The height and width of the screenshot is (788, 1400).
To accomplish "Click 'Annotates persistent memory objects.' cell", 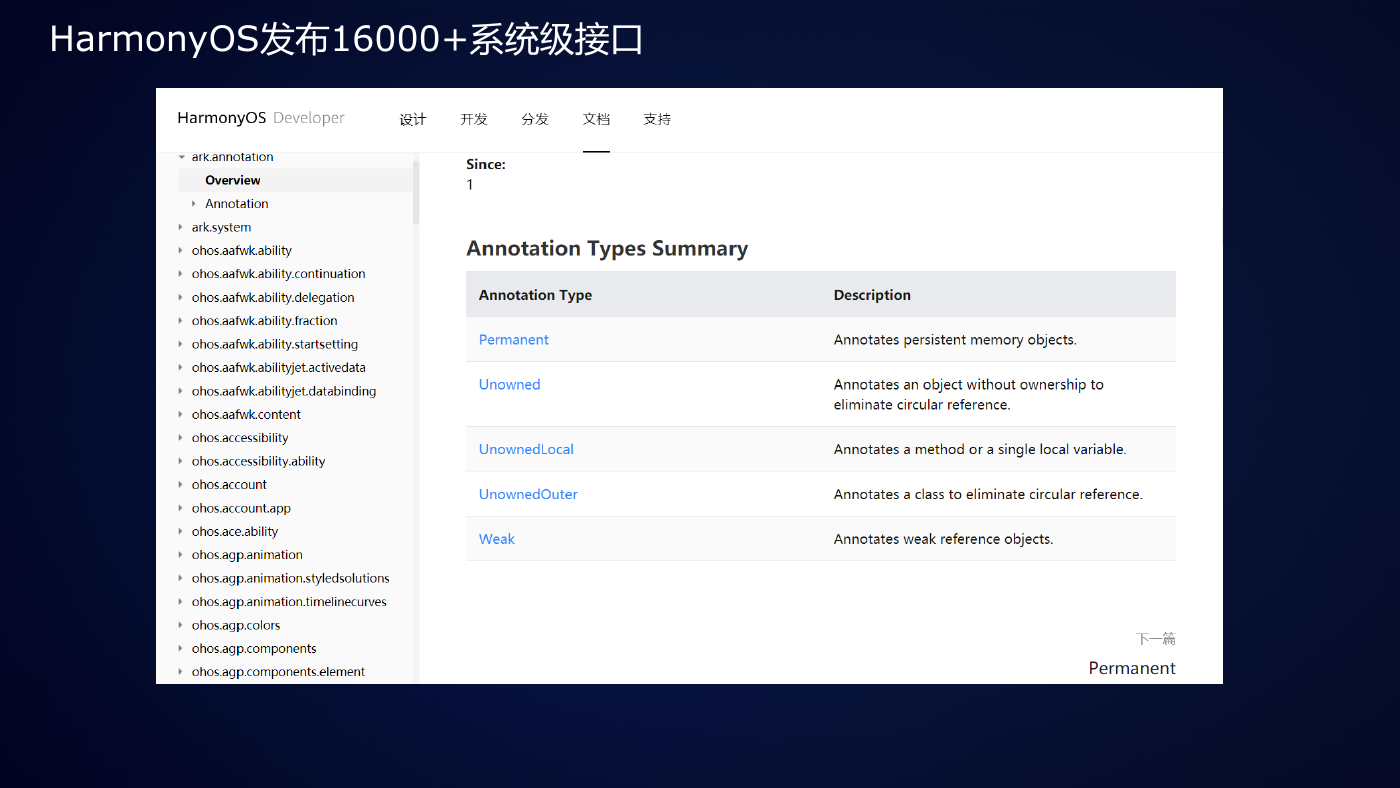I will (955, 340).
